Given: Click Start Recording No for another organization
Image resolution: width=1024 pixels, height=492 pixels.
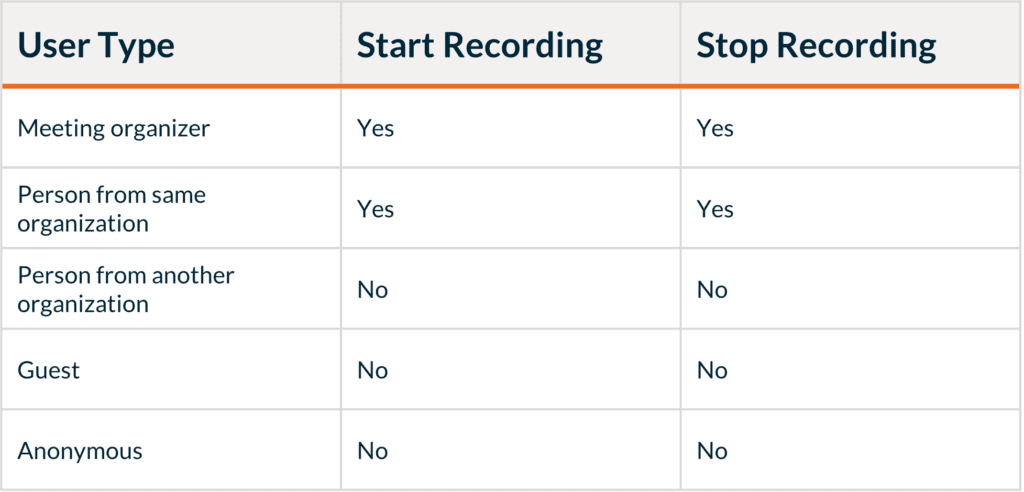Looking at the screenshot, I should point(373,290).
